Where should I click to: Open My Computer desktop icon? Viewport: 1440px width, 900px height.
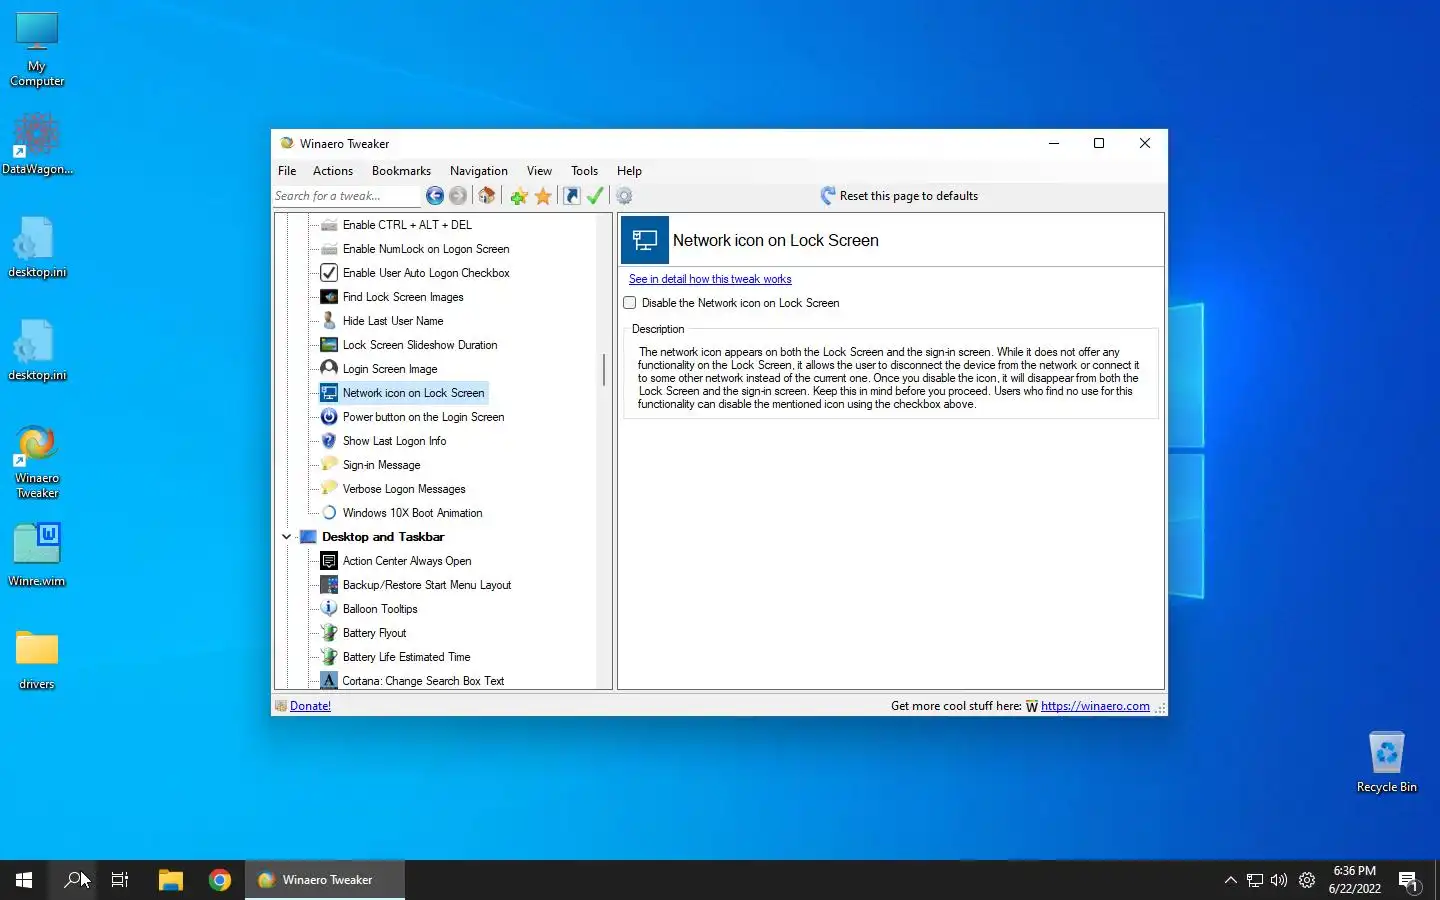point(37,50)
